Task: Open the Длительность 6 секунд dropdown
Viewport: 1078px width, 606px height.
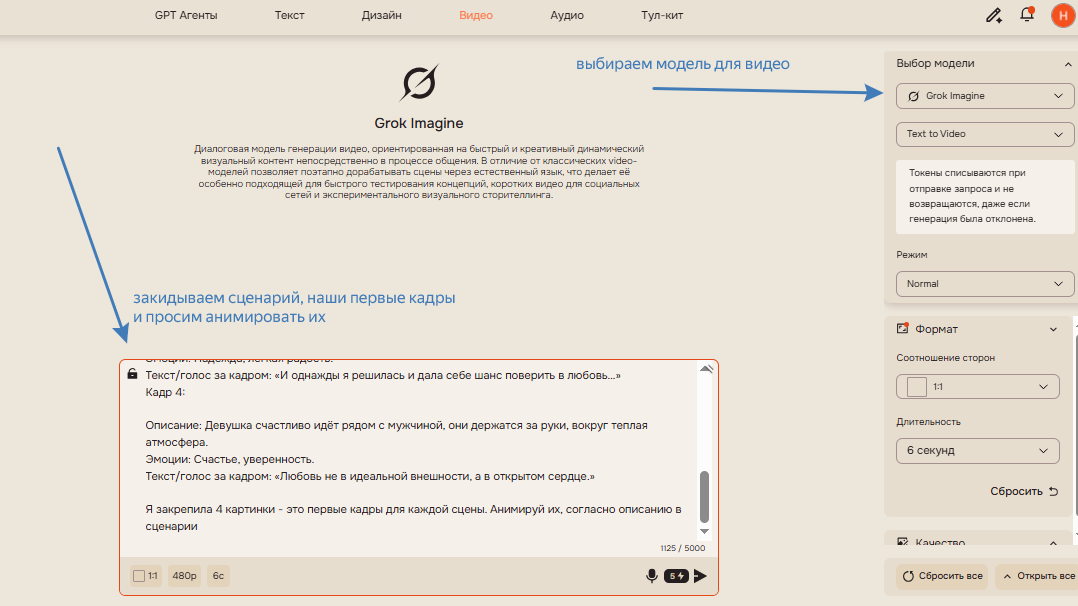Action: [977, 451]
